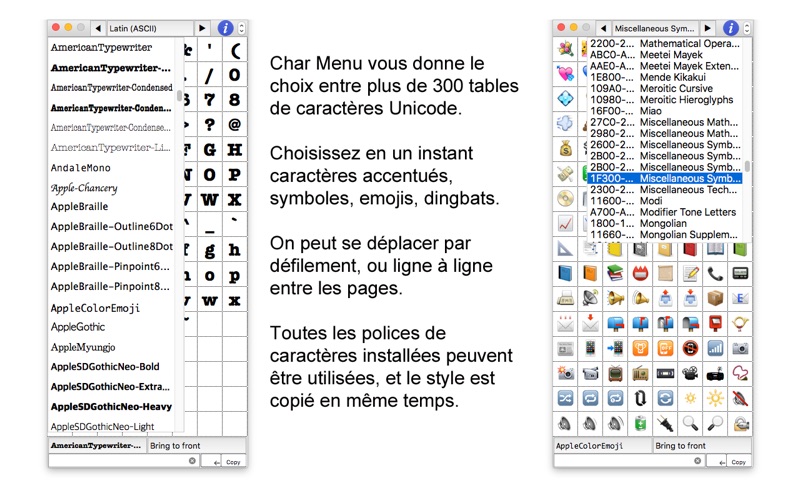Click the camera with flash emoji
Viewport: 800px width, 500px height.
coord(565,373)
